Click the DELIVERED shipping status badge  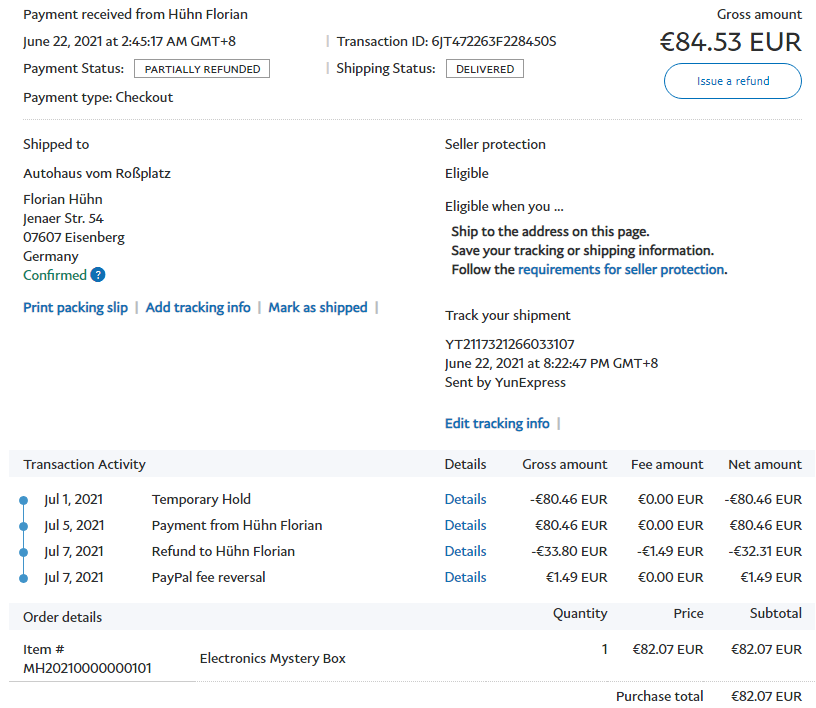[484, 69]
